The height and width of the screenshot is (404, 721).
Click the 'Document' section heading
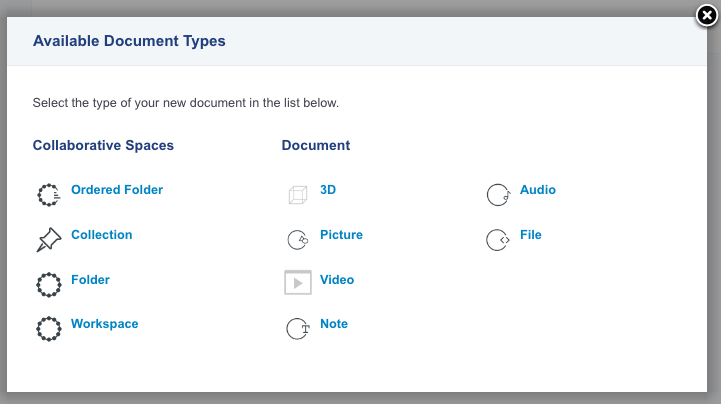coord(316,145)
